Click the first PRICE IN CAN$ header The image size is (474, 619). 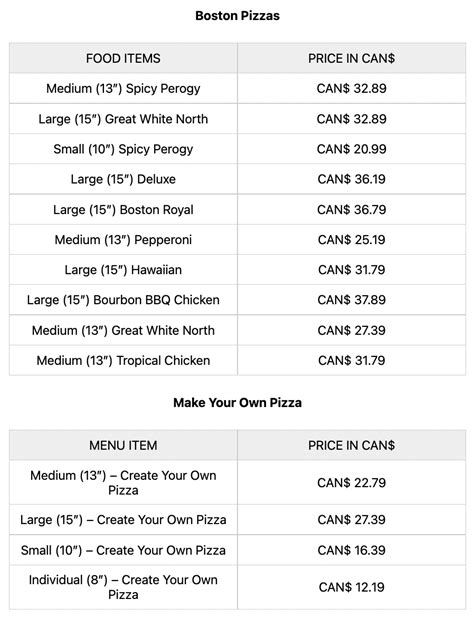pos(351,58)
